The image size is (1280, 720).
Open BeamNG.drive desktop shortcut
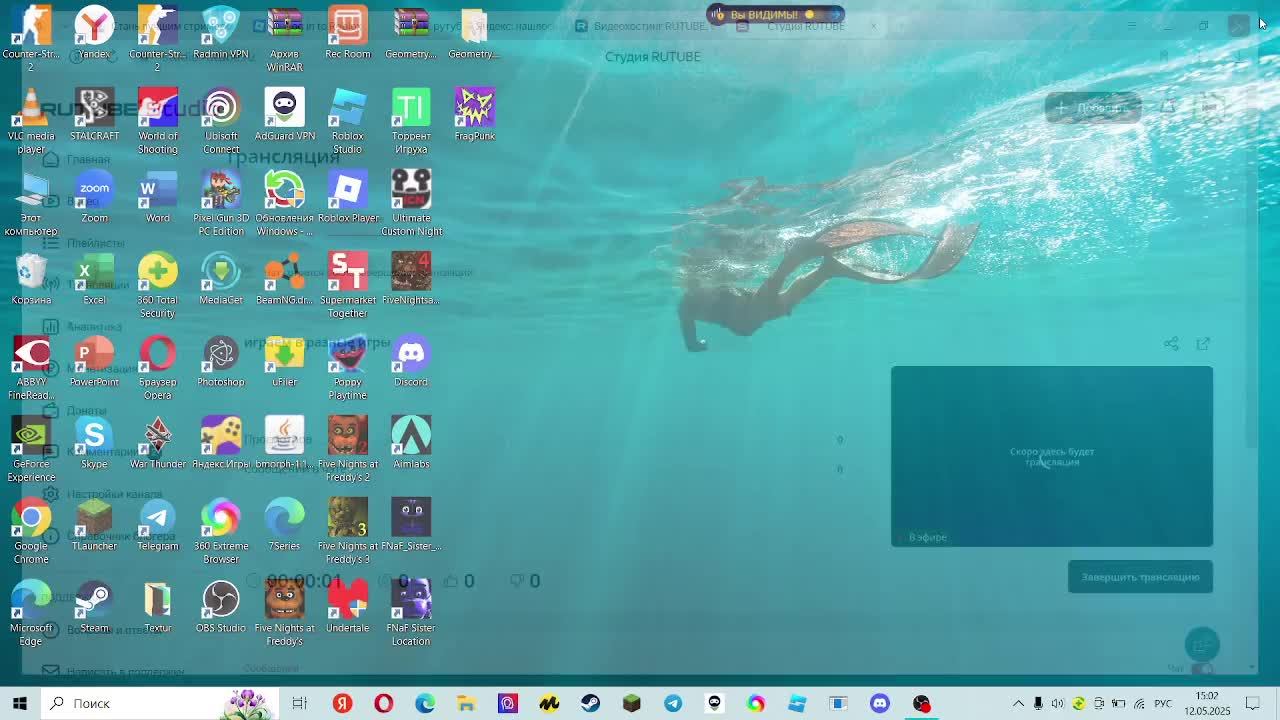[284, 279]
